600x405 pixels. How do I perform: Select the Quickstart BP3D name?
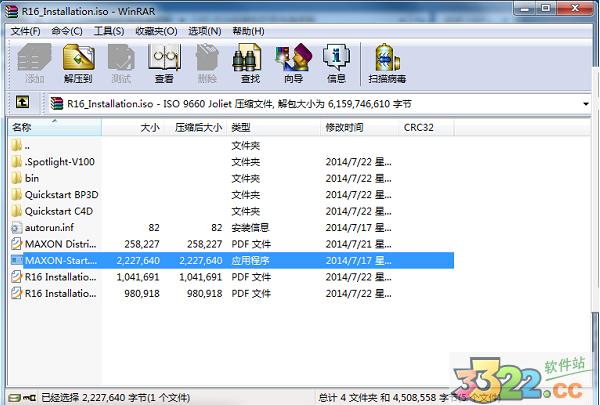click(x=61, y=194)
